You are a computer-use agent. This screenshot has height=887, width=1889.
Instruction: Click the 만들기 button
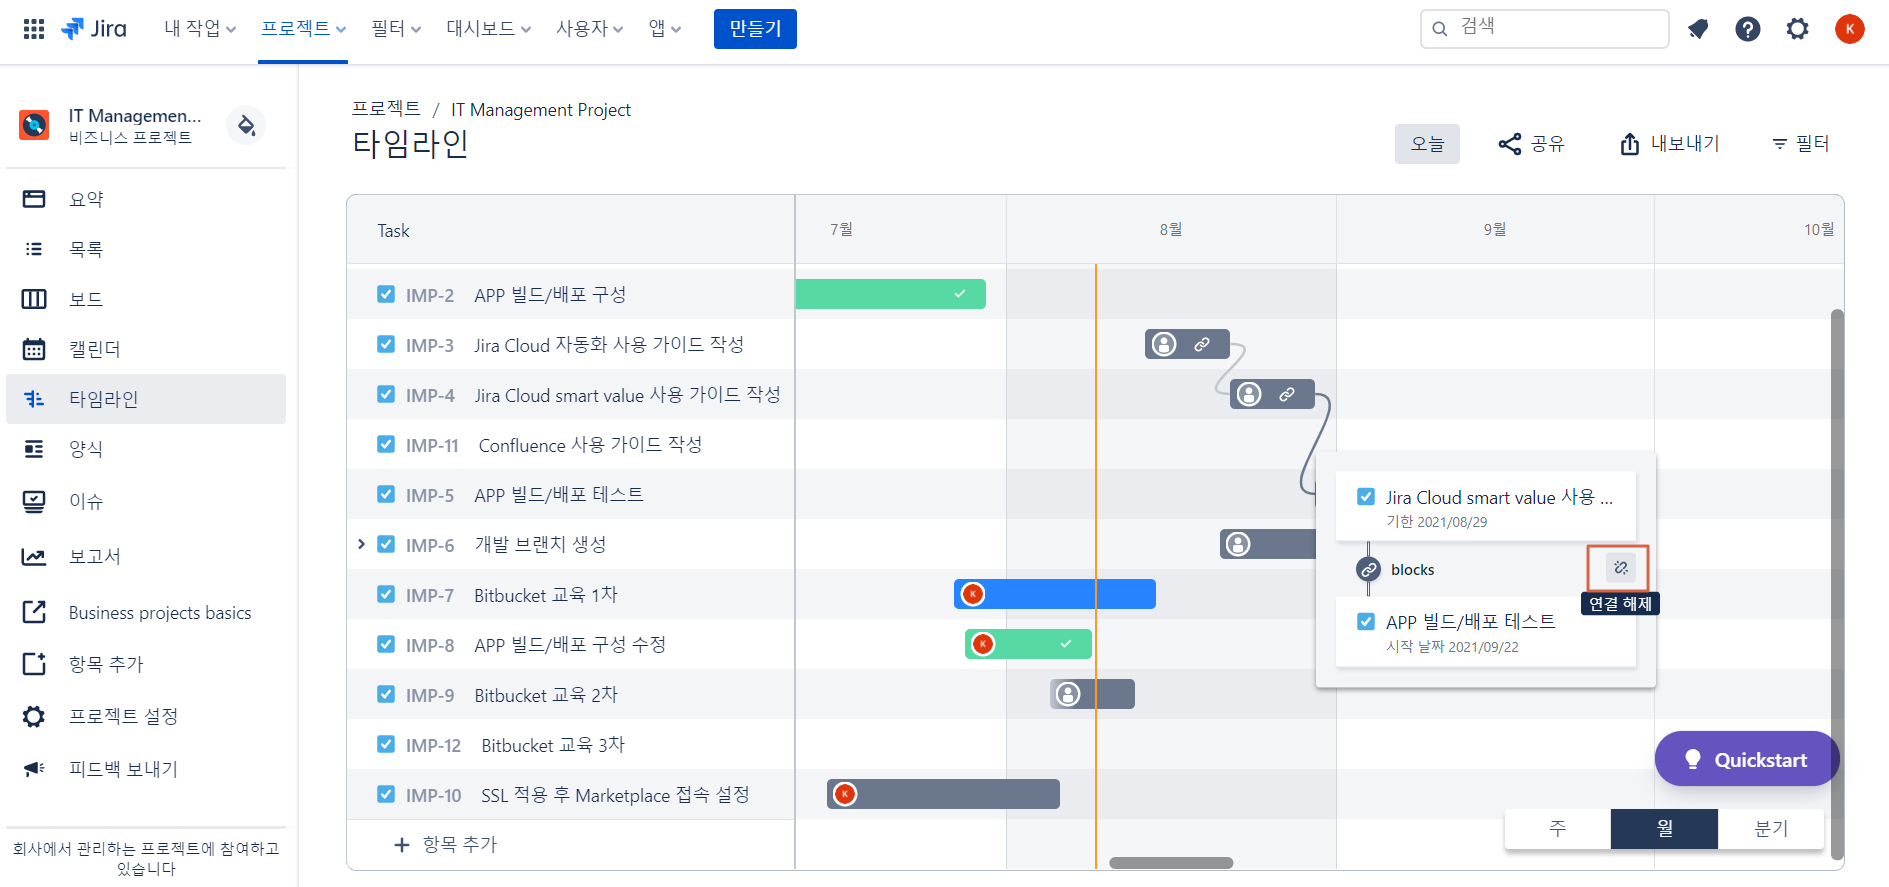click(x=755, y=29)
